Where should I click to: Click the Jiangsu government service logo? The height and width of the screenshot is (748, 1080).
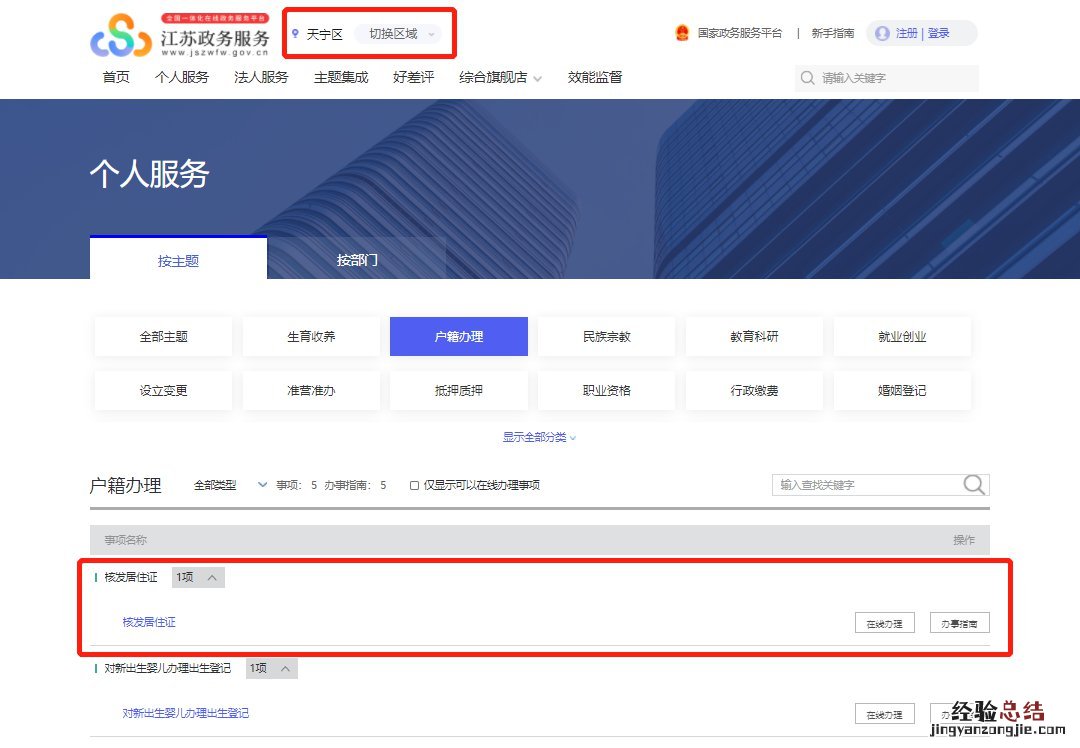coord(180,36)
